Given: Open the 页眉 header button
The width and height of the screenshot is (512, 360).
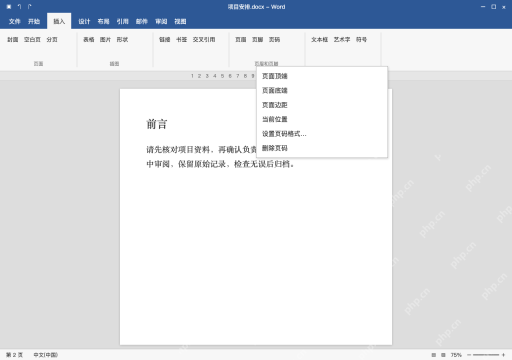Looking at the screenshot, I should [241, 40].
